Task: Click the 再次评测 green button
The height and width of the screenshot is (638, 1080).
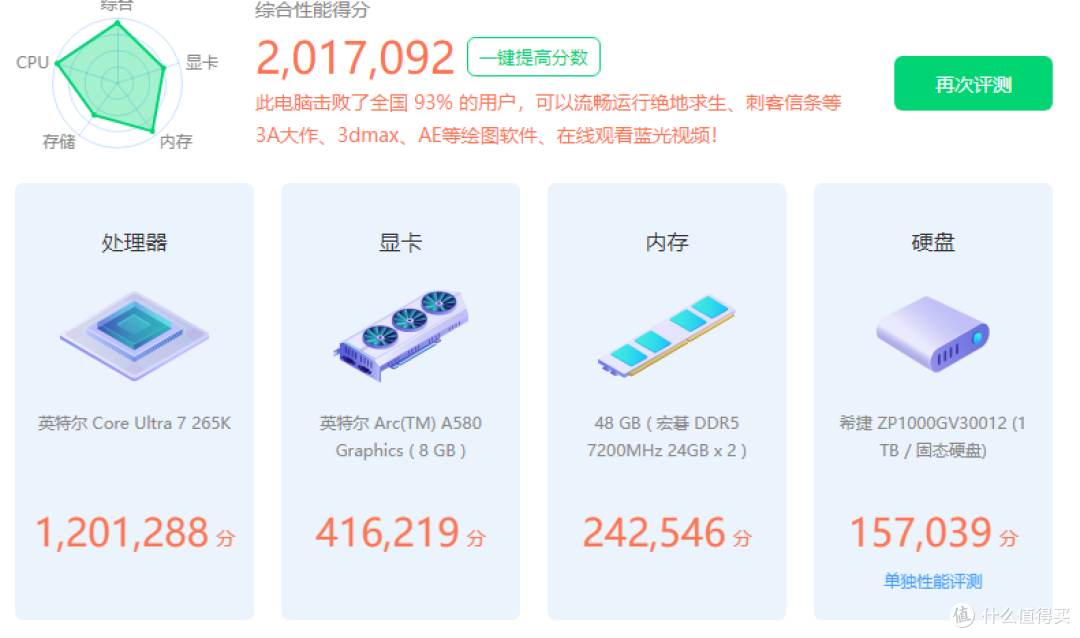Action: coord(973,83)
